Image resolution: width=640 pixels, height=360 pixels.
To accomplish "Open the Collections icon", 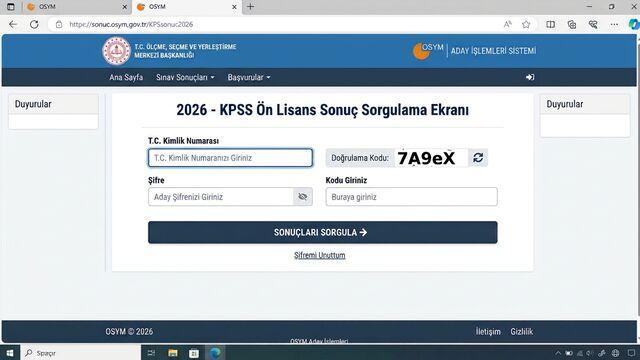I will [572, 24].
